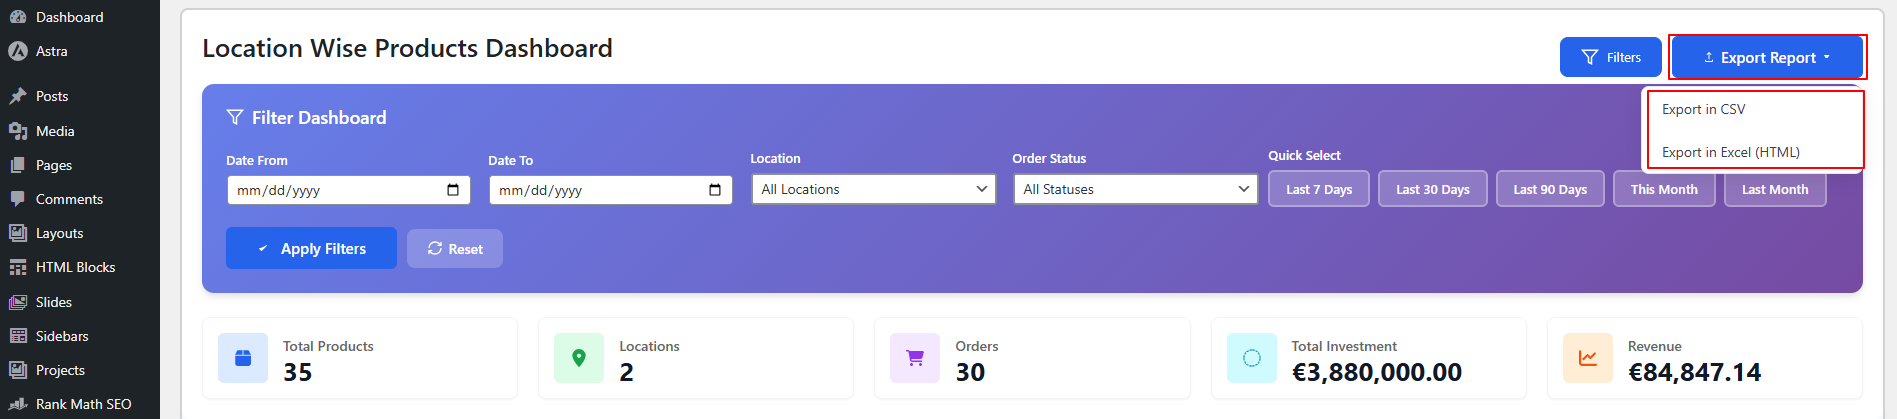
Task: Open calendar picker in Date From field
Action: [453, 190]
